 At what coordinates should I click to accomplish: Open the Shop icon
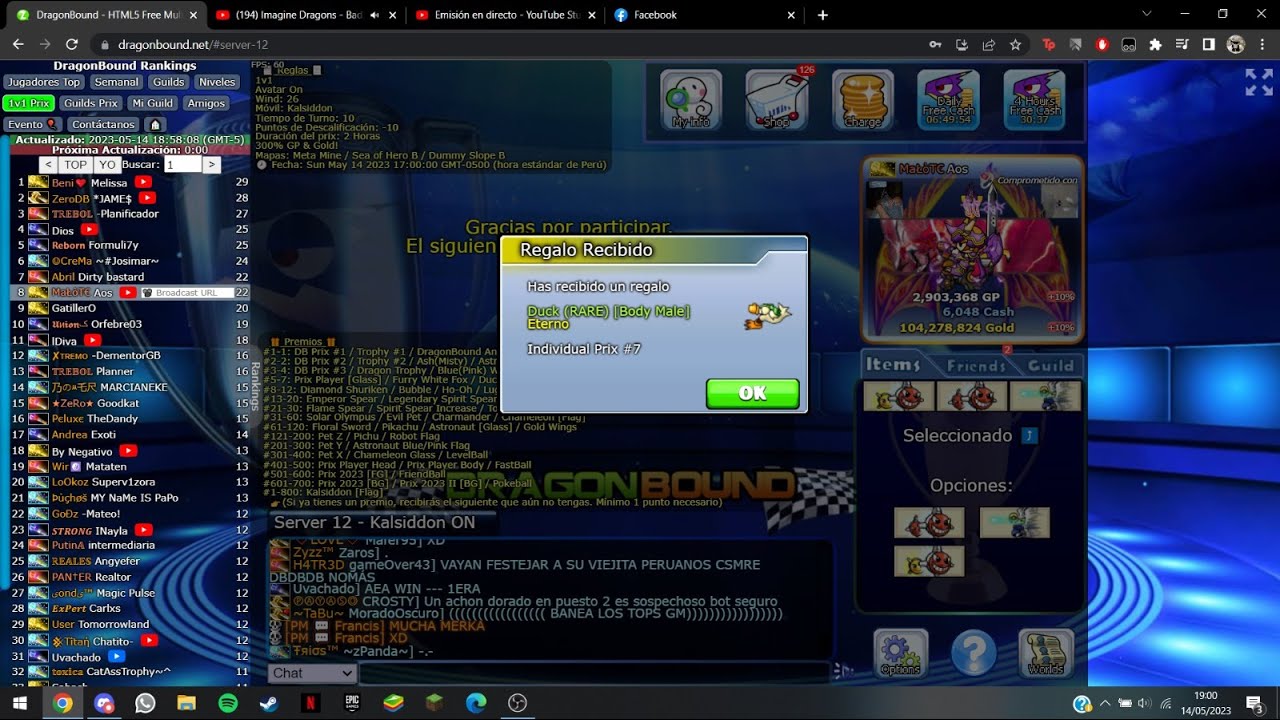coord(777,100)
